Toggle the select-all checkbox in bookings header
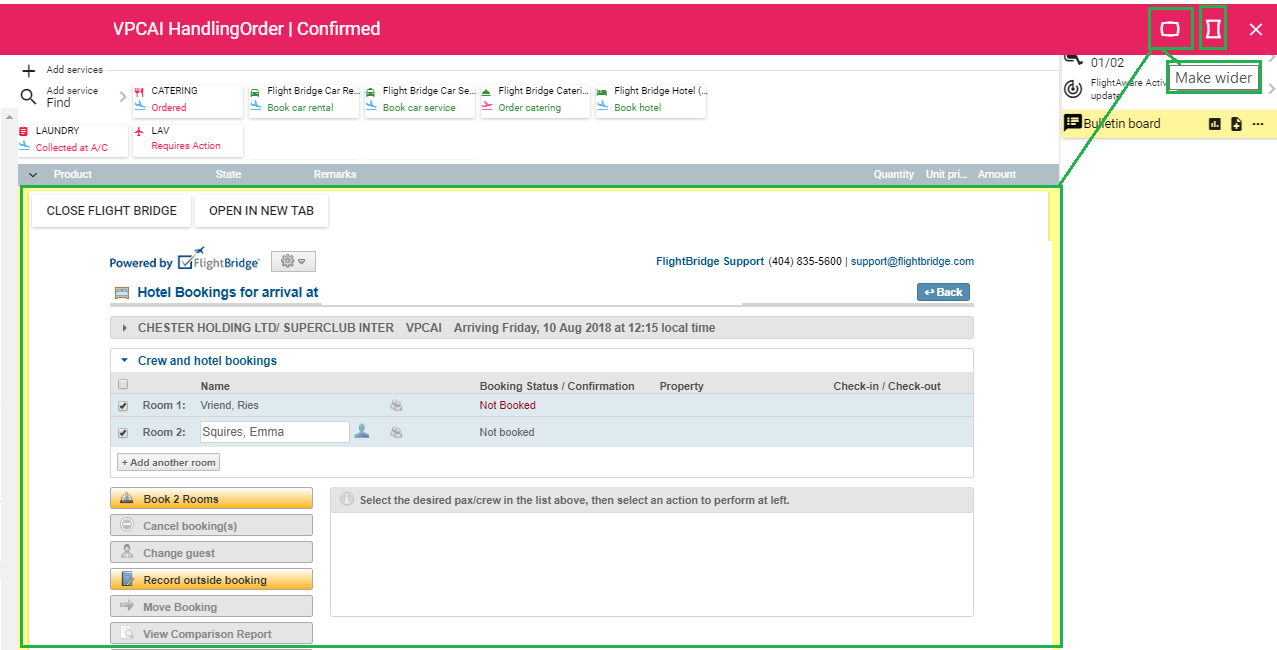The image size is (1277, 650). 123,384
